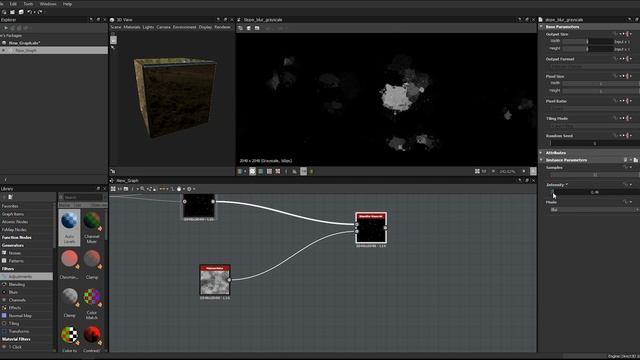Open the Effects filter category
Viewport: 640px width, 360px height.
point(15,308)
